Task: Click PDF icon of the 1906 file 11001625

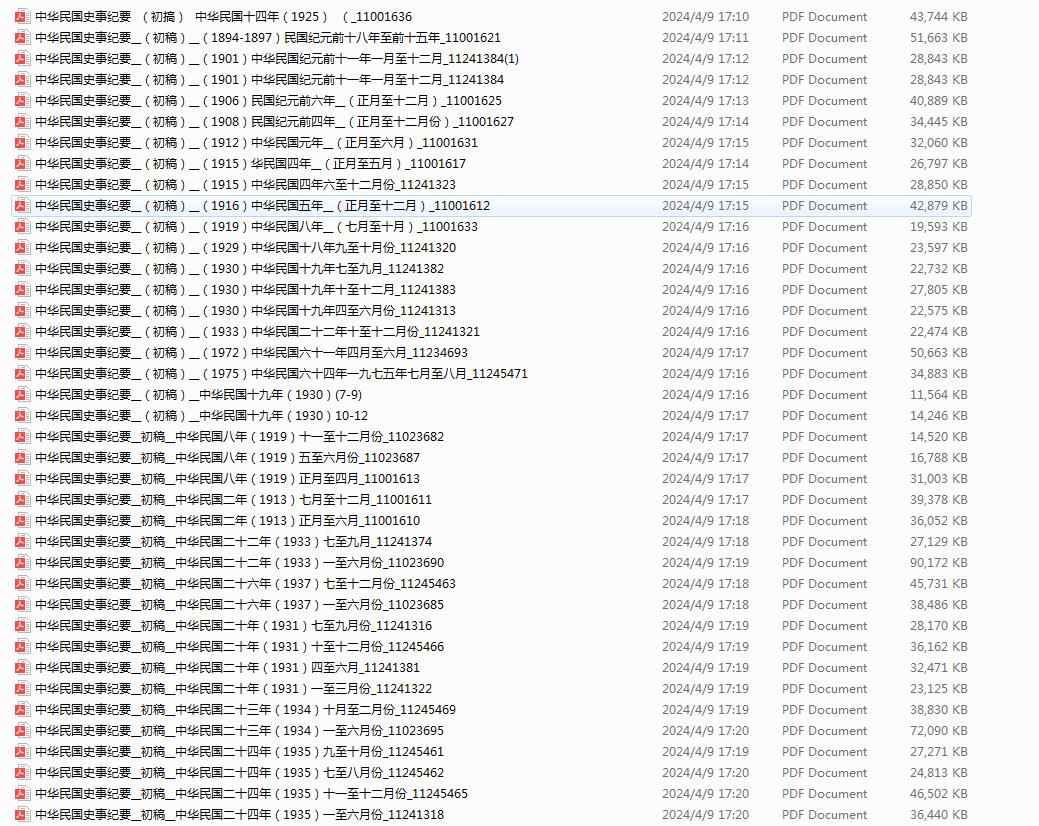Action: coord(21,101)
